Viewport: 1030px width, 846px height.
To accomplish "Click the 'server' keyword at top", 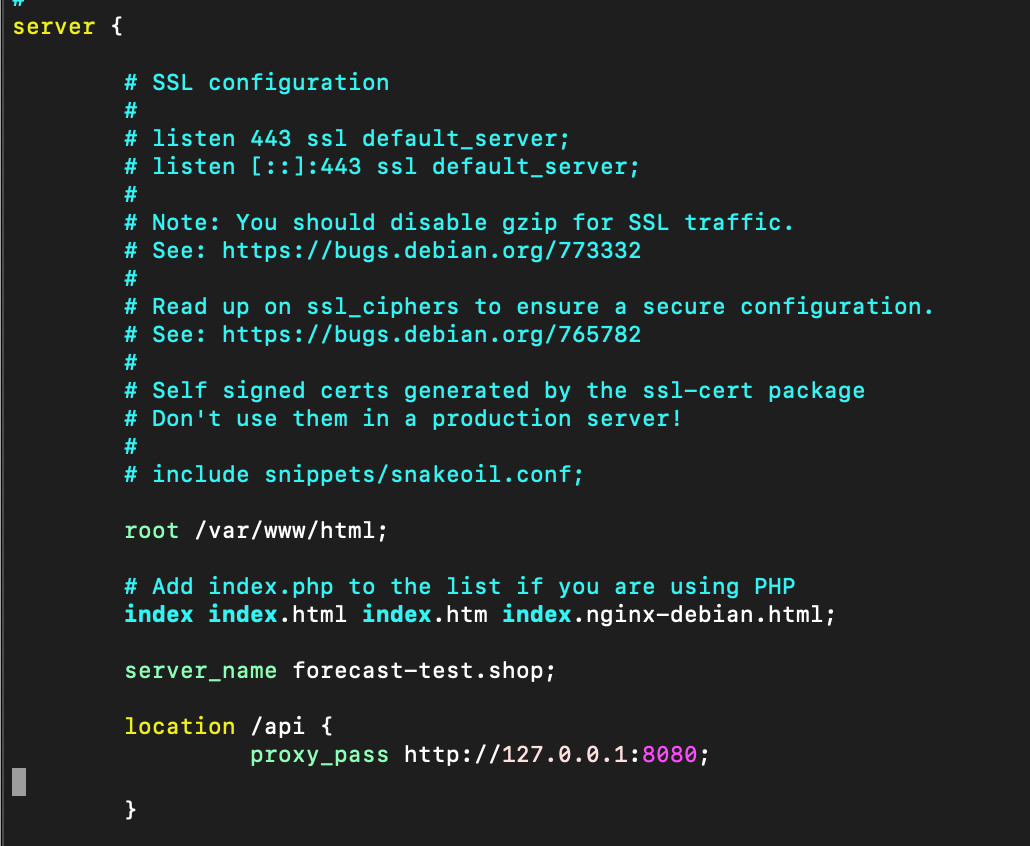I will [54, 27].
